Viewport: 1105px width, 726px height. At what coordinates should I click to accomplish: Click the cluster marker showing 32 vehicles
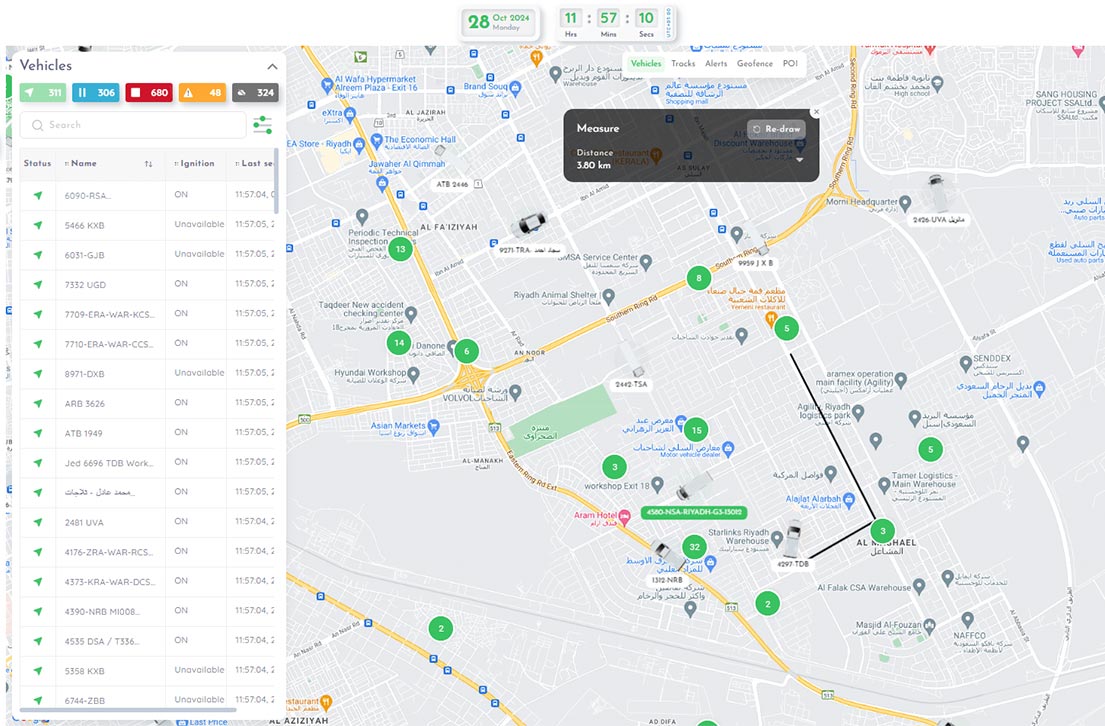pos(694,547)
